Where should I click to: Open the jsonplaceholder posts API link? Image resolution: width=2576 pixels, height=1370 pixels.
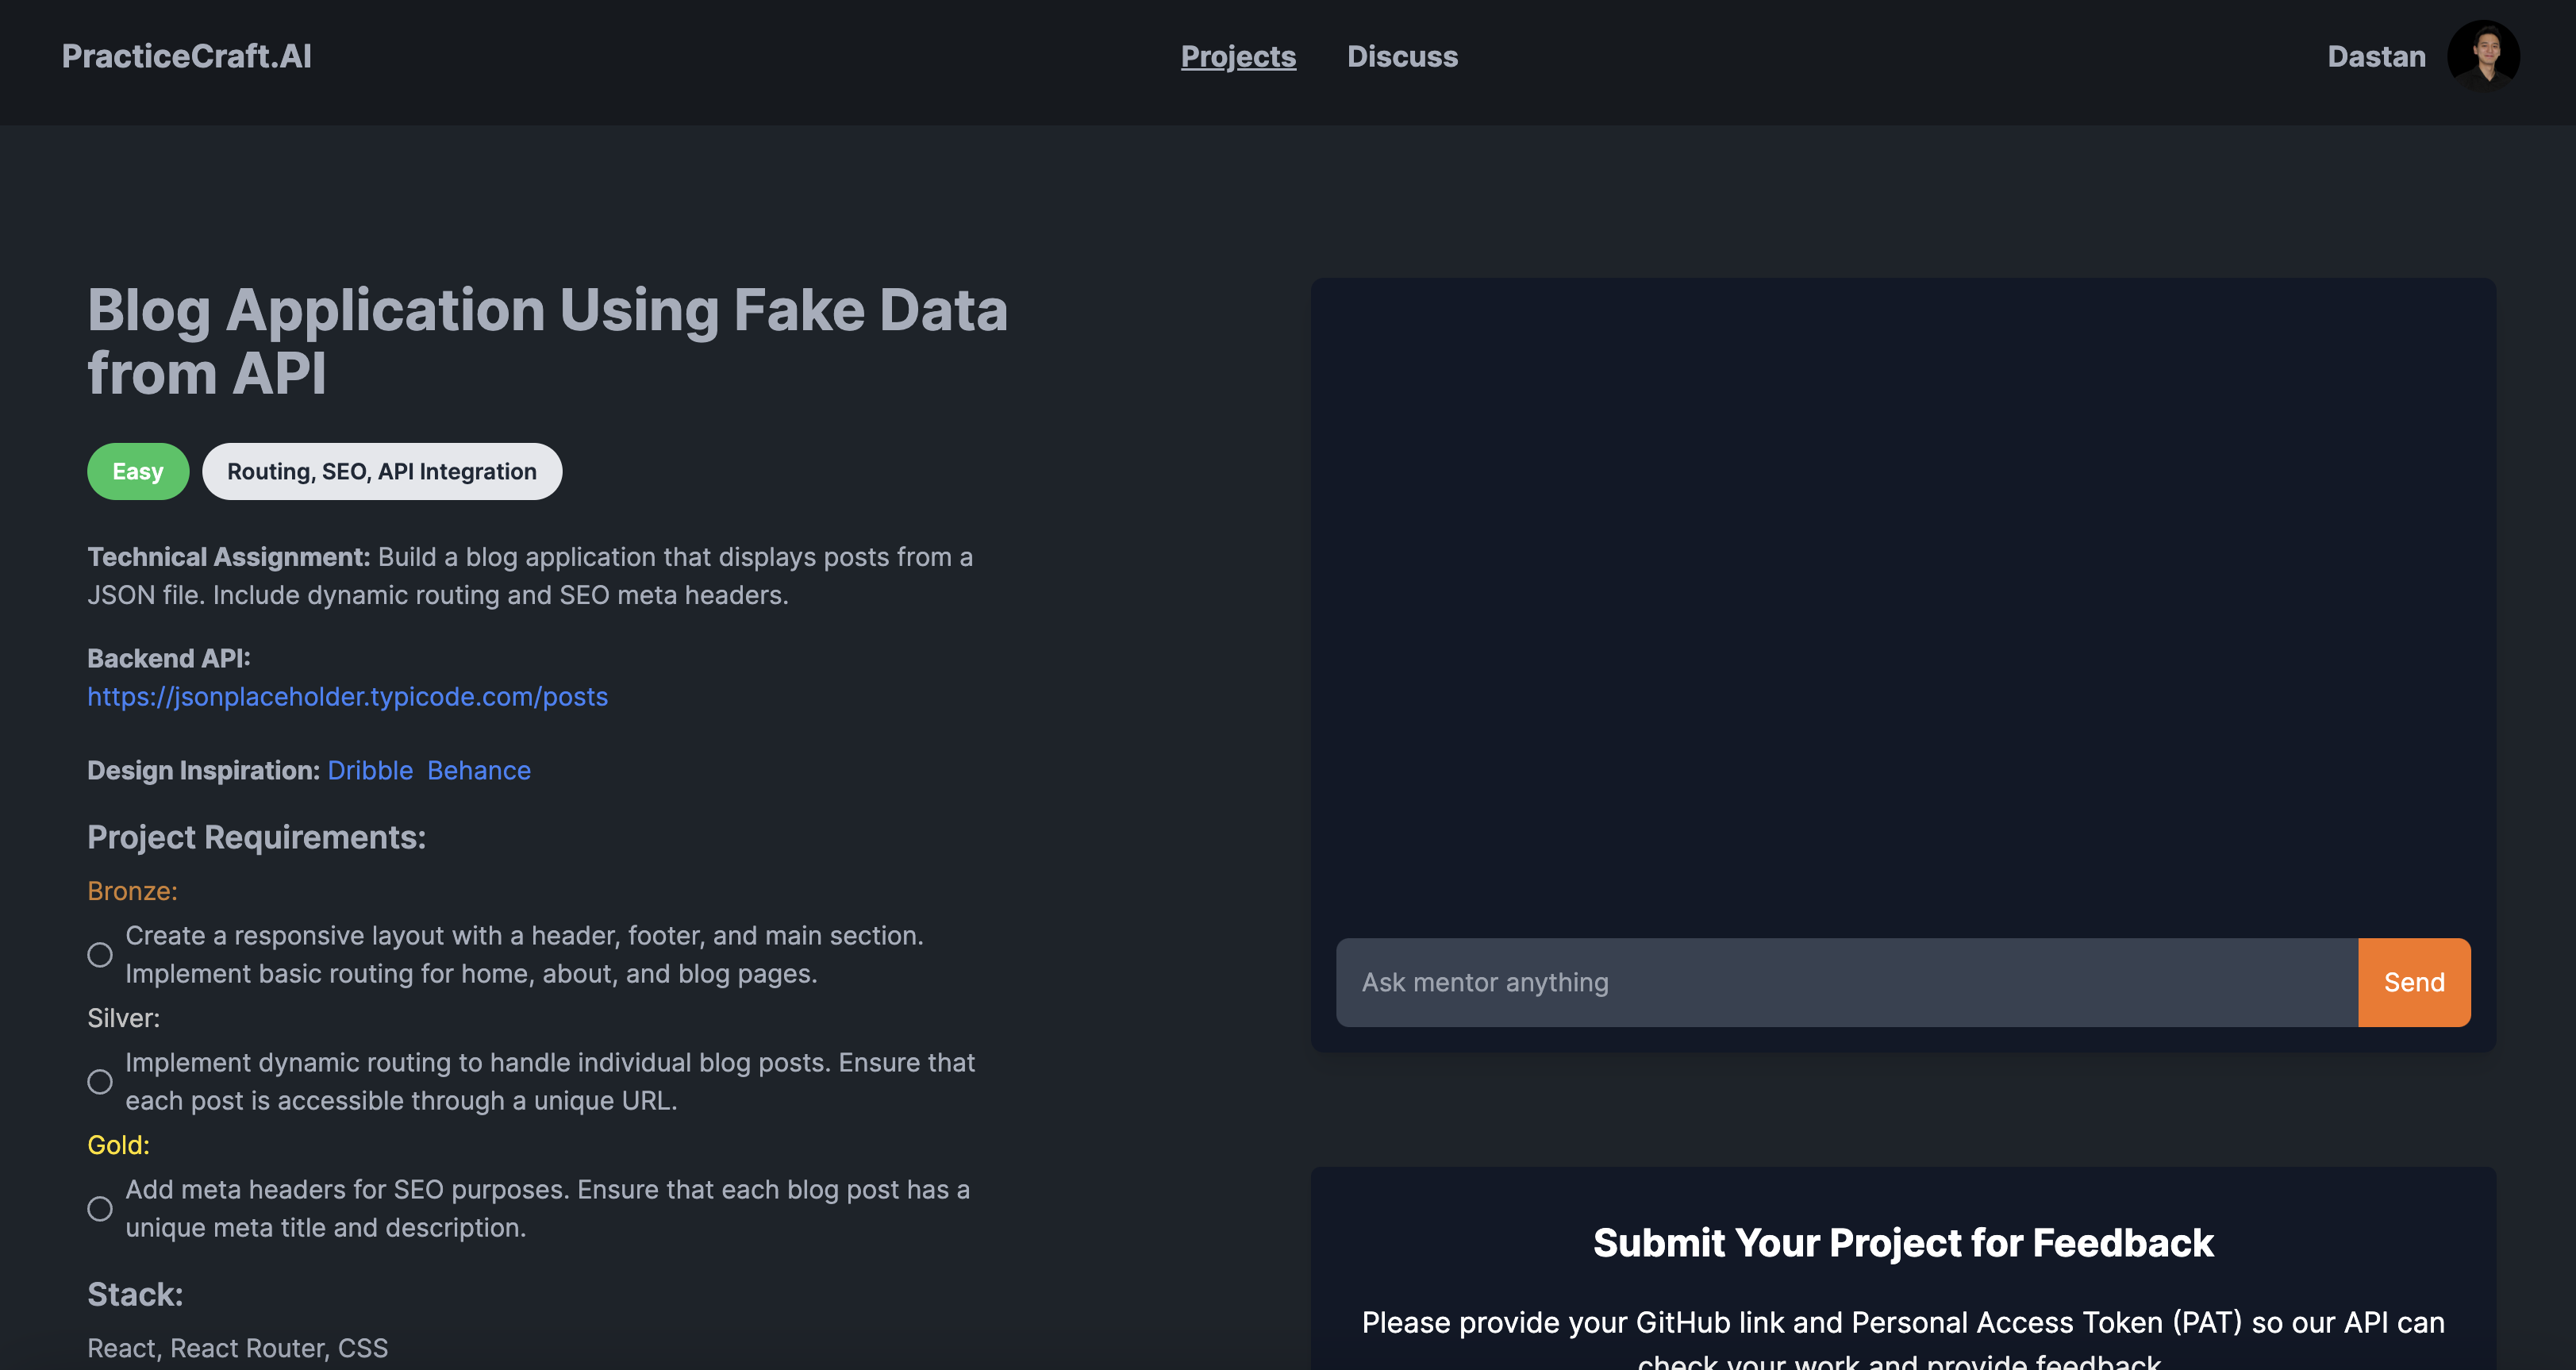[347, 696]
